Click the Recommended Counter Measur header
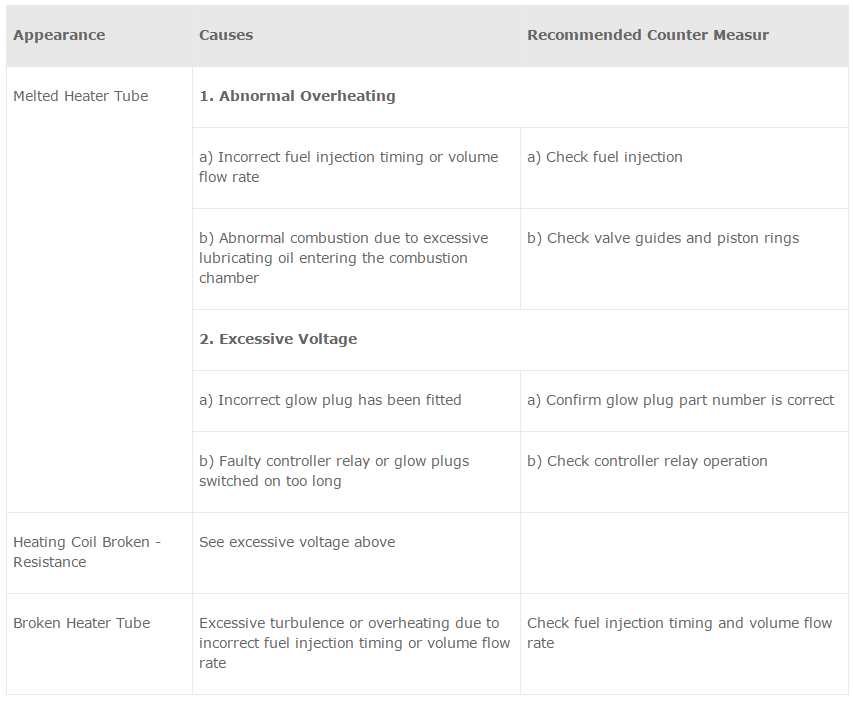 click(648, 35)
